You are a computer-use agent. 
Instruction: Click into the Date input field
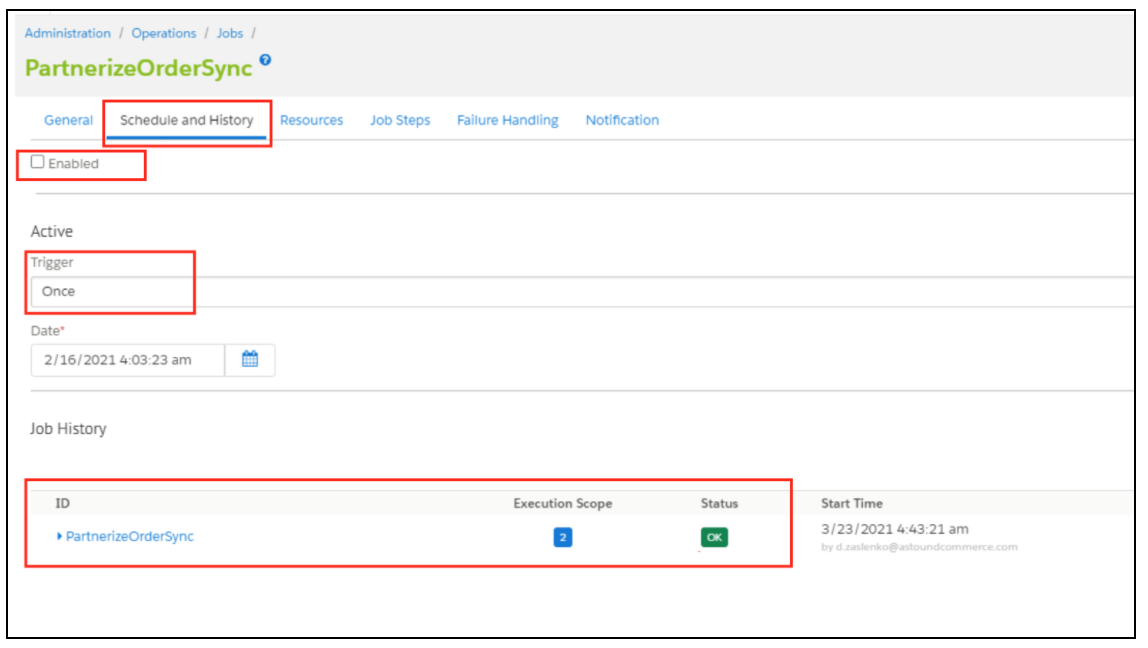pos(127,360)
